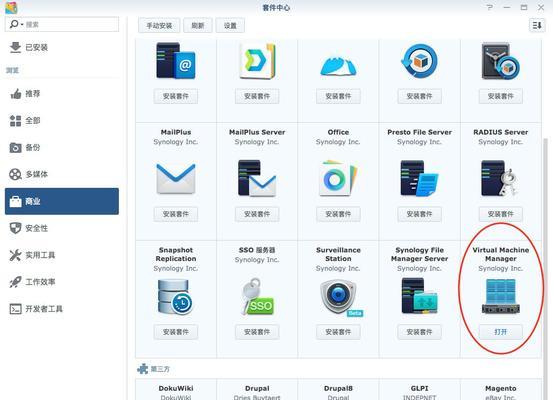Install the Office package
553x400 pixels.
coord(338,214)
